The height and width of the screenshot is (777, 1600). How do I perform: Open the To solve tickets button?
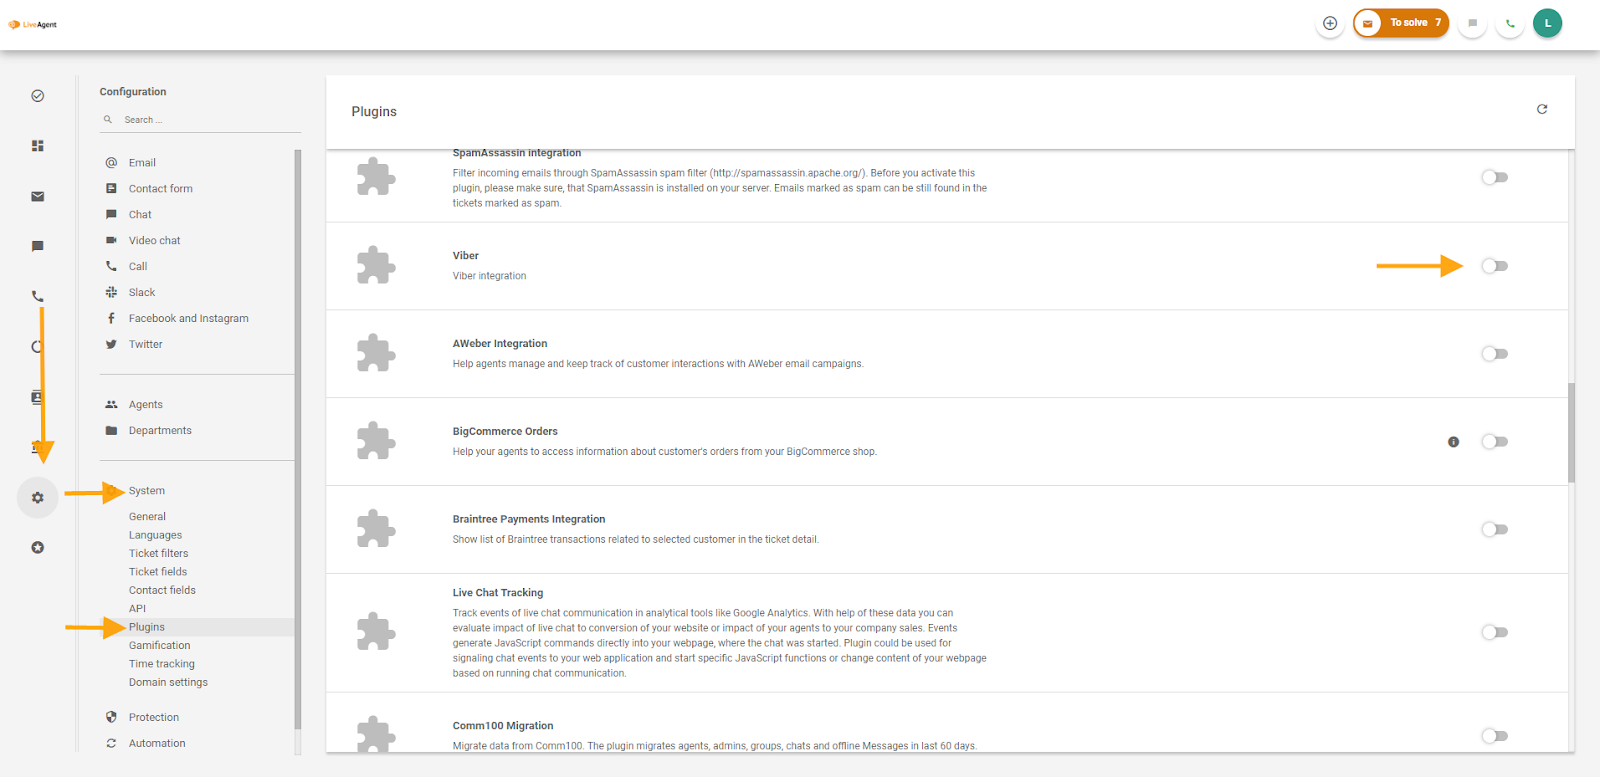(1401, 23)
